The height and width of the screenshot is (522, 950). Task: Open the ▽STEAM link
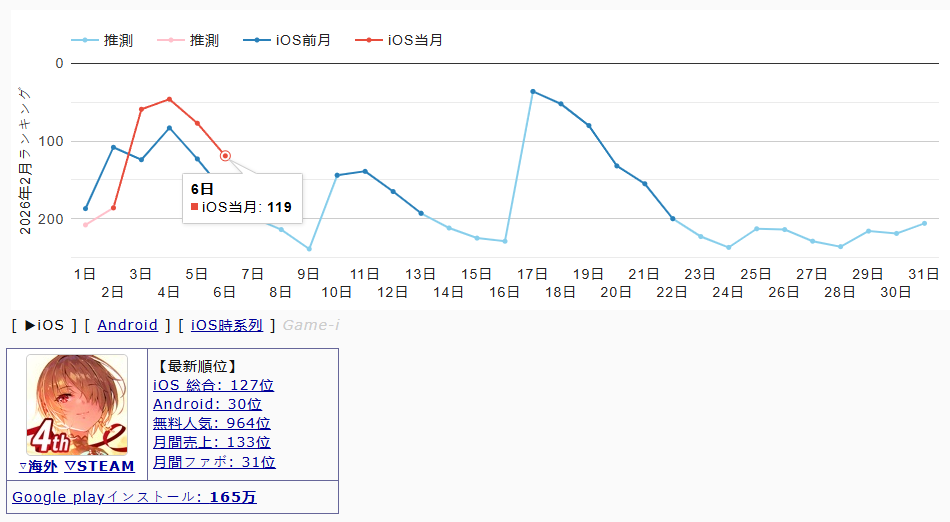tap(99, 466)
